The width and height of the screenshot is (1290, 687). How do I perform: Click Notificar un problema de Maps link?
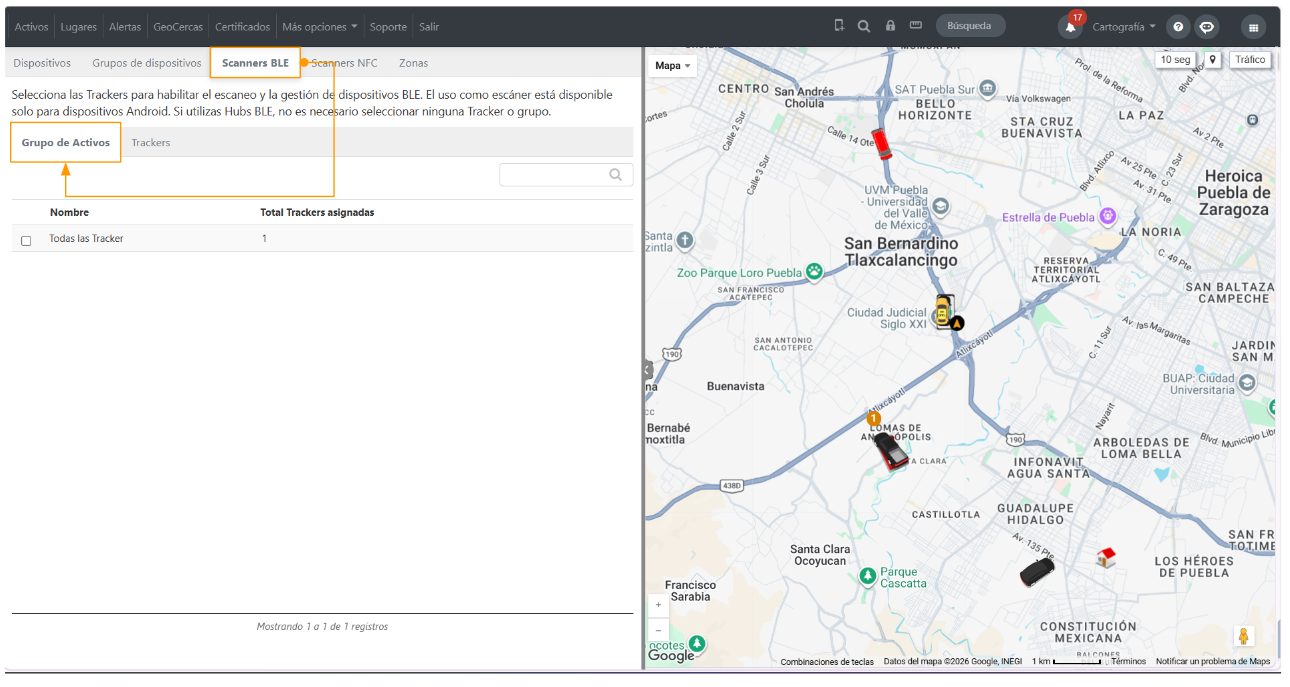pyautogui.click(x=1213, y=662)
